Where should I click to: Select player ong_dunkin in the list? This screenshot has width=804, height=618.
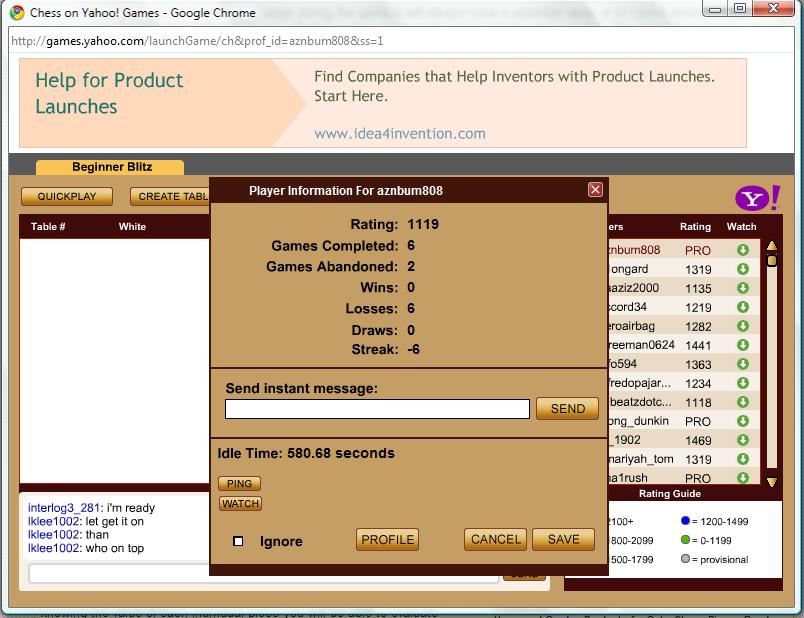tap(639, 421)
